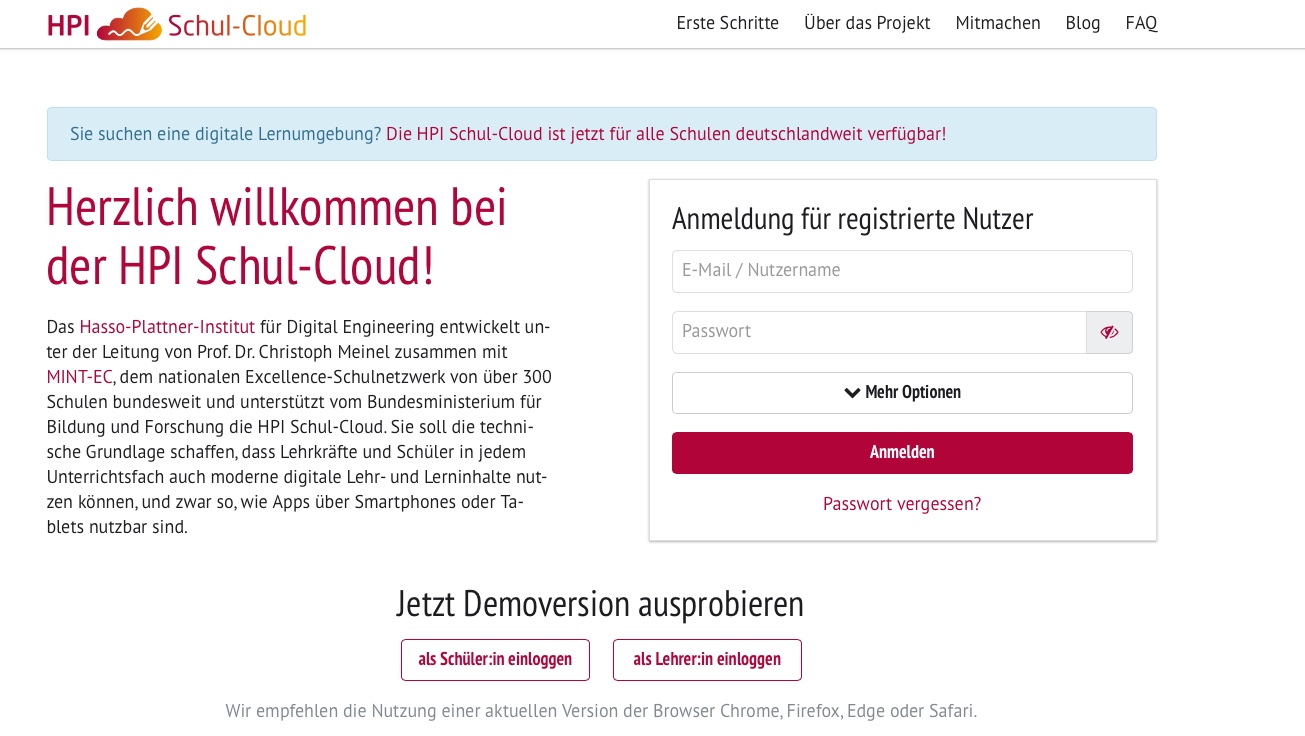Follow the Hasso-Plattner-Institut link
The image size is (1305, 736).
tap(167, 327)
